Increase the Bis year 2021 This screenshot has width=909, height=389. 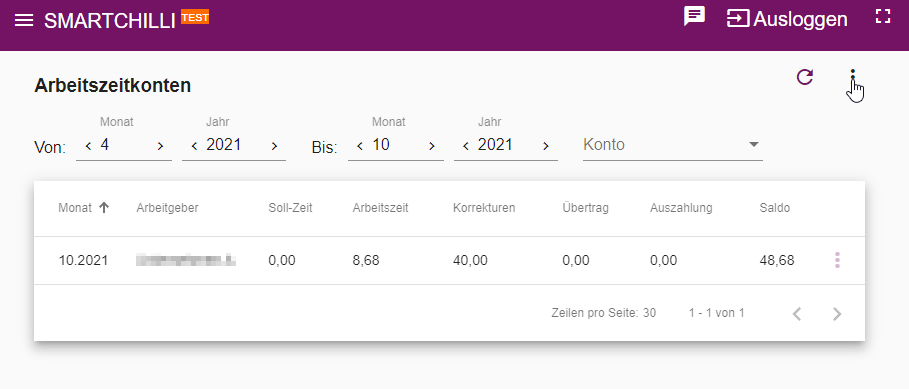click(546, 147)
